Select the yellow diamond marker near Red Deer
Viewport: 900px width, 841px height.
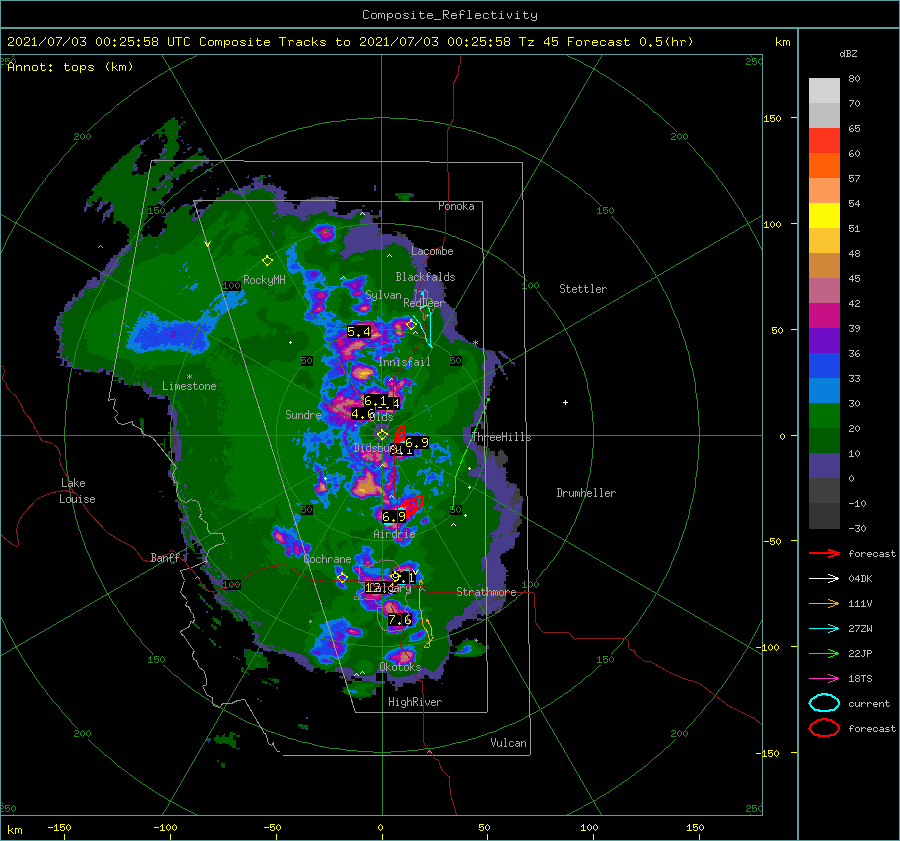tap(411, 325)
